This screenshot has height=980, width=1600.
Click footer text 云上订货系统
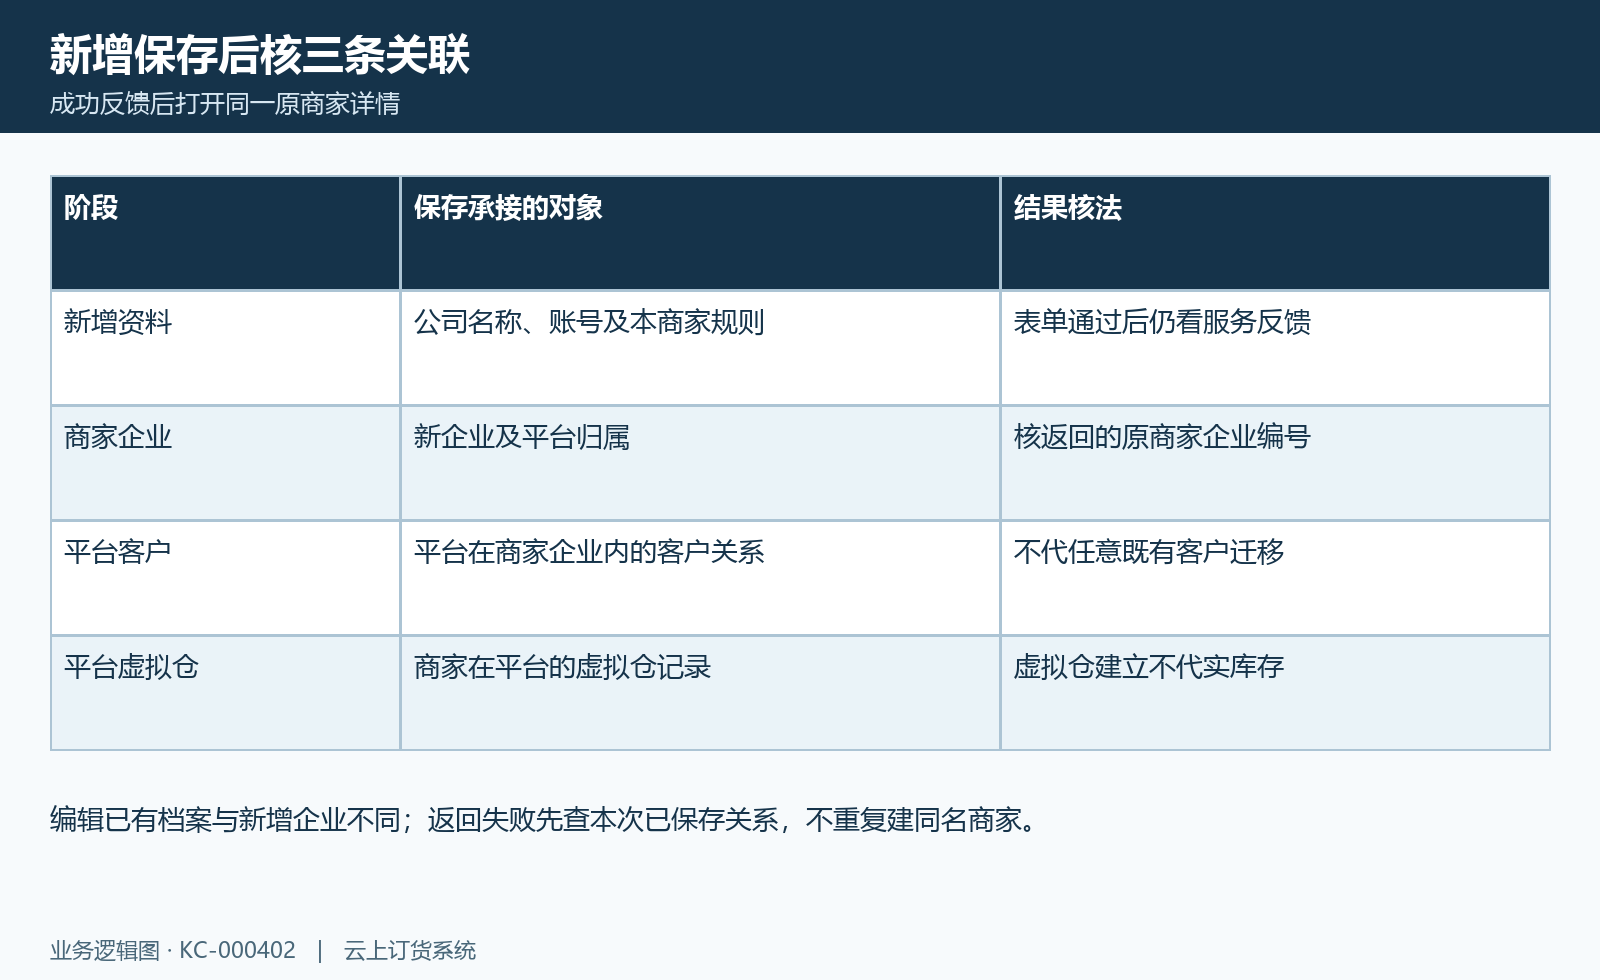pos(410,950)
